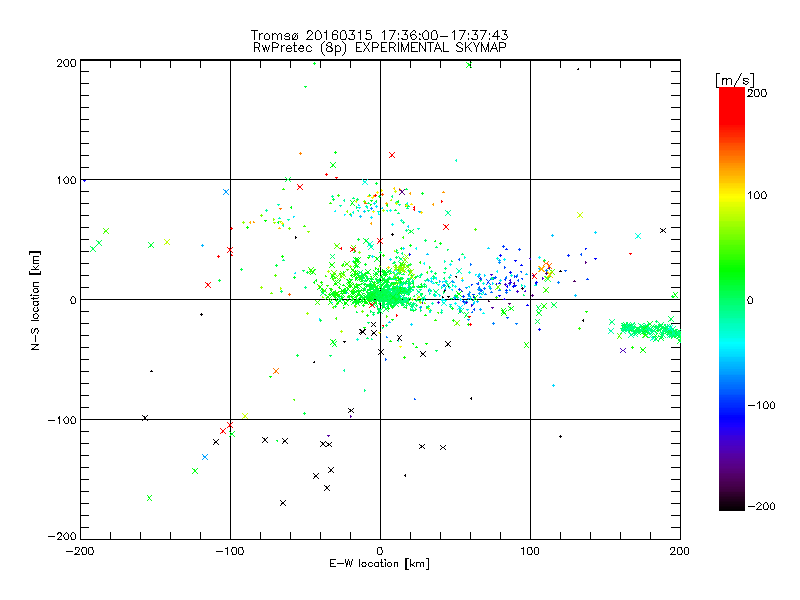Click the red X marker near N-S 120 above center

392,155
